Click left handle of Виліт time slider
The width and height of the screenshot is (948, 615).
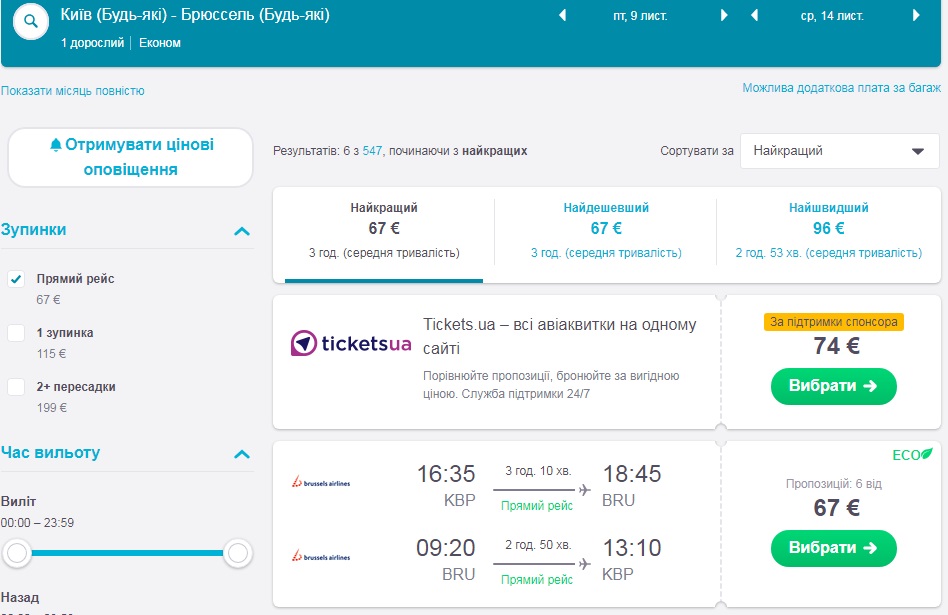pyautogui.click(x=17, y=552)
